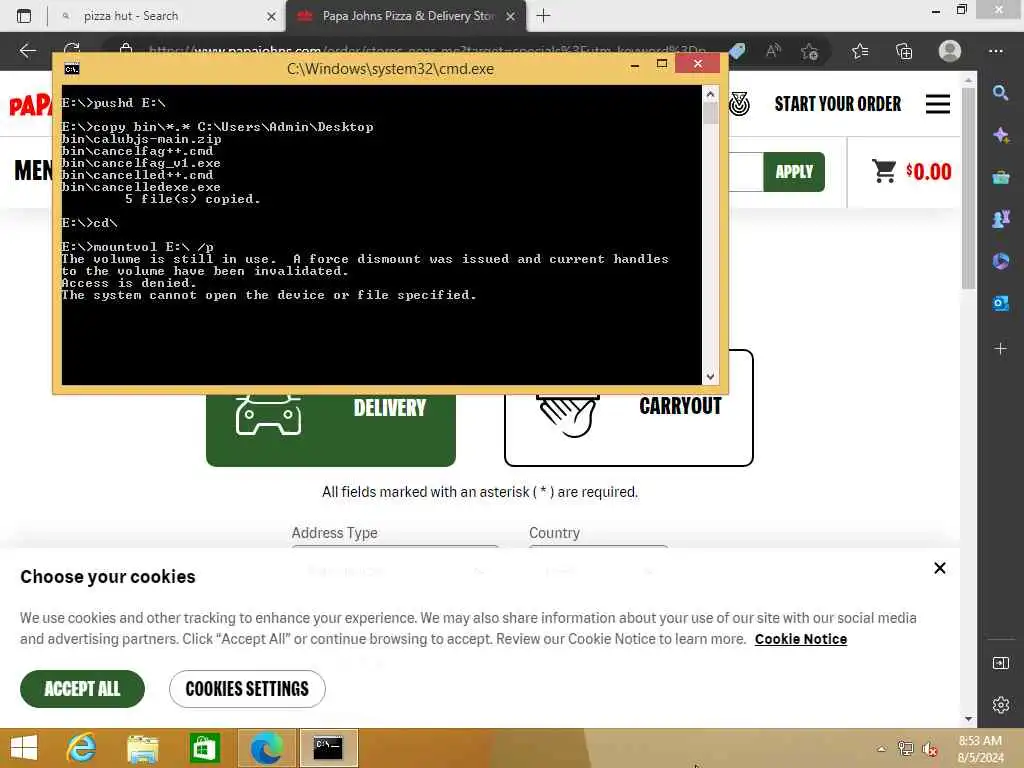1024x768 pixels.
Task: Click the Papa Johns logo
Action: [30, 104]
